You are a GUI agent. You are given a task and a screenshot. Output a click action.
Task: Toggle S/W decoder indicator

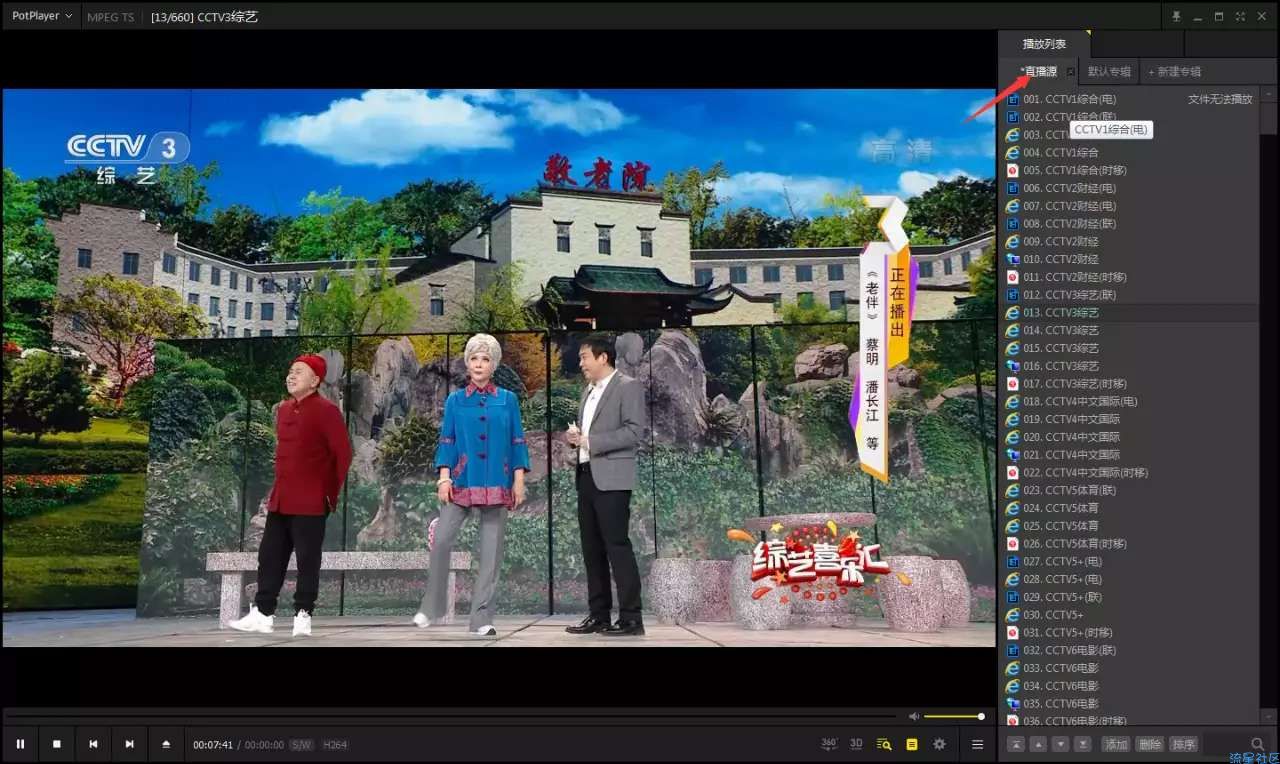coord(301,745)
